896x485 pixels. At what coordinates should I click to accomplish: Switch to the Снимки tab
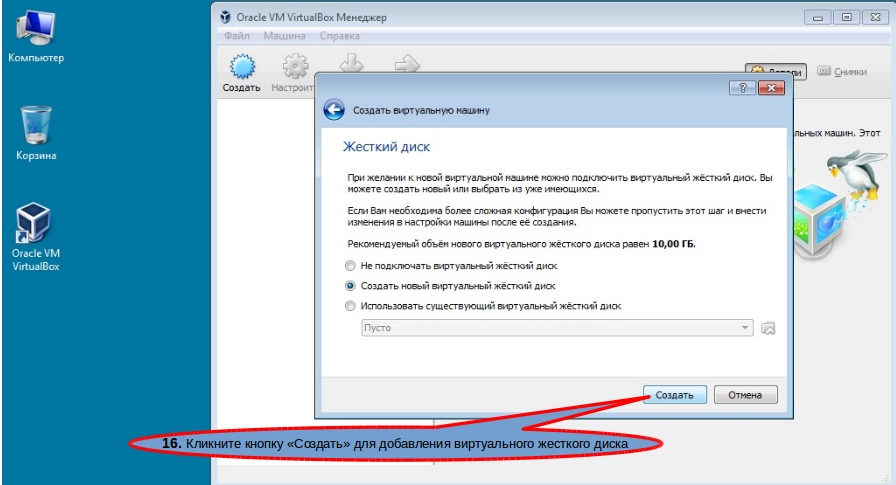(842, 71)
